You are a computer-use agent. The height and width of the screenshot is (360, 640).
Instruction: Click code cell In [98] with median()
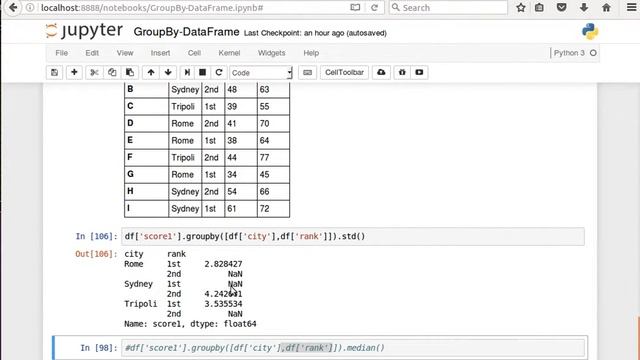[354, 348]
